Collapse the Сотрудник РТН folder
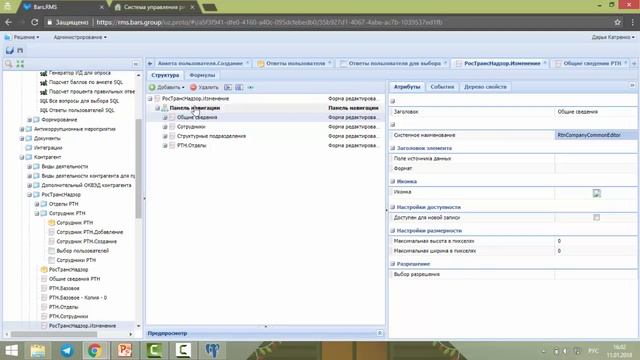640x360 pixels. click(37, 213)
